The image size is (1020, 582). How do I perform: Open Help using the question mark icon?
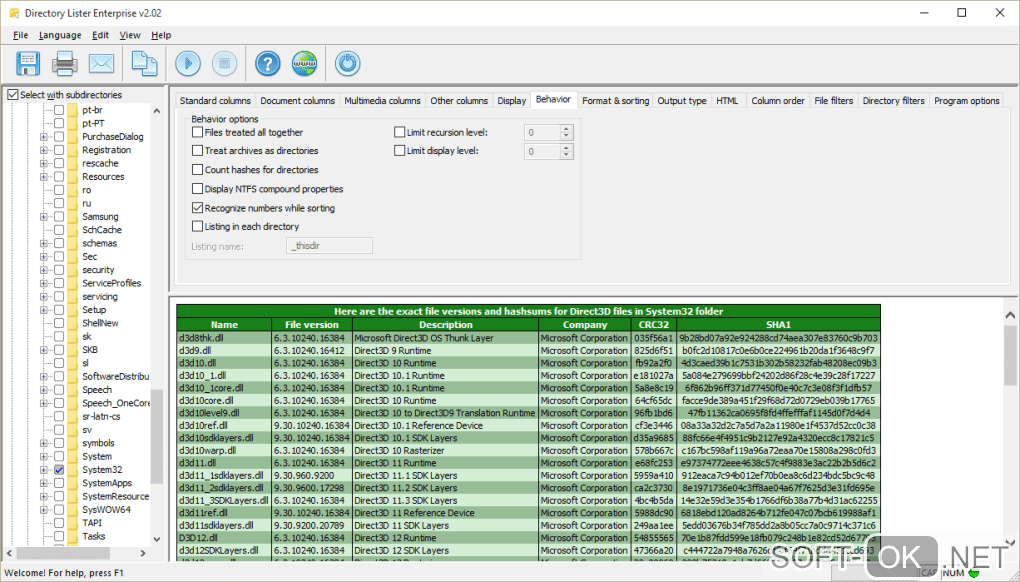(266, 63)
